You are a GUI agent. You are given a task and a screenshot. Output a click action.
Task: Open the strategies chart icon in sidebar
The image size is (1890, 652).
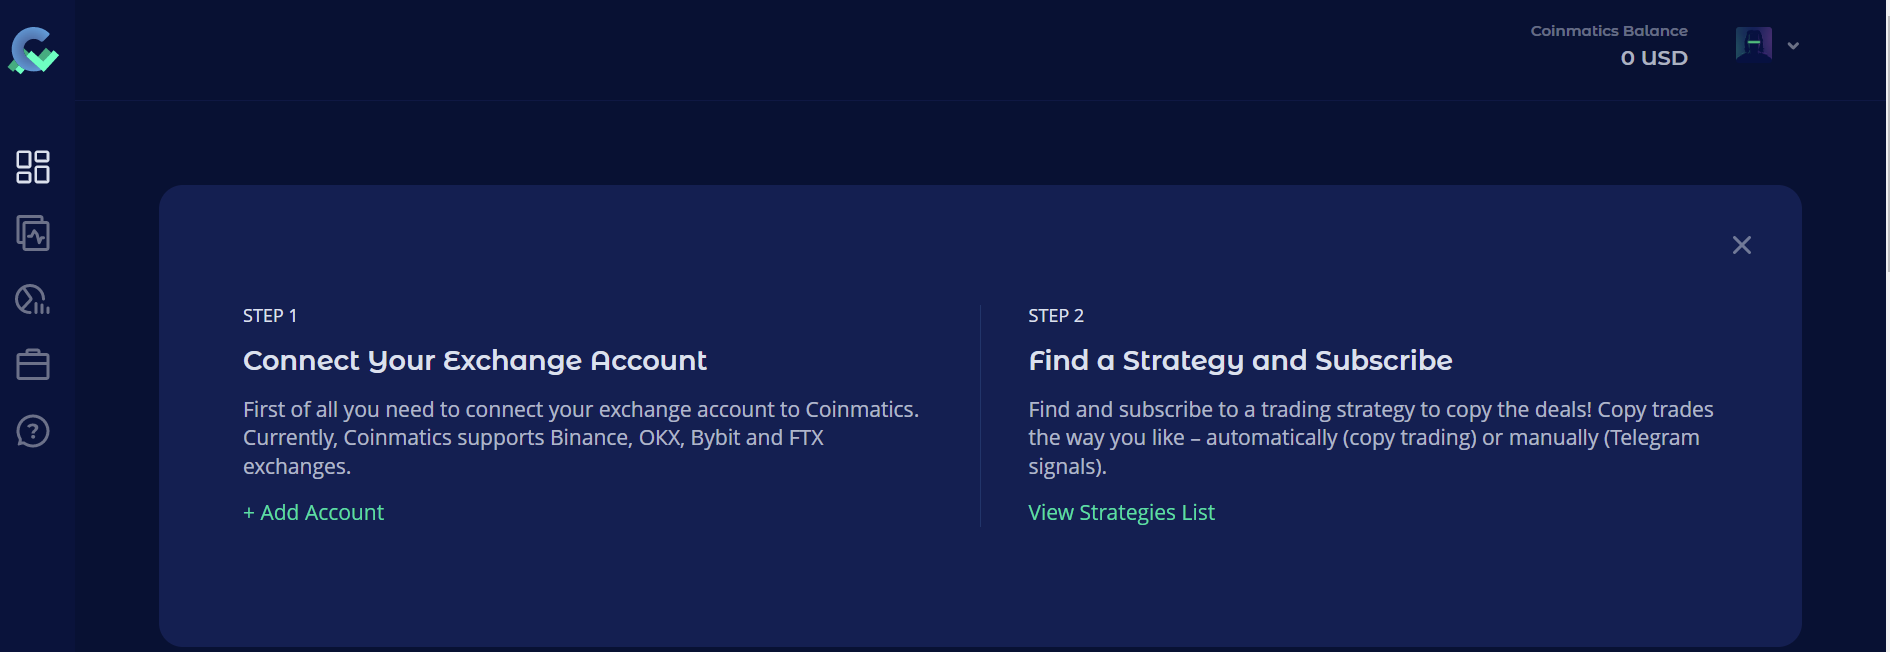pyautogui.click(x=33, y=233)
